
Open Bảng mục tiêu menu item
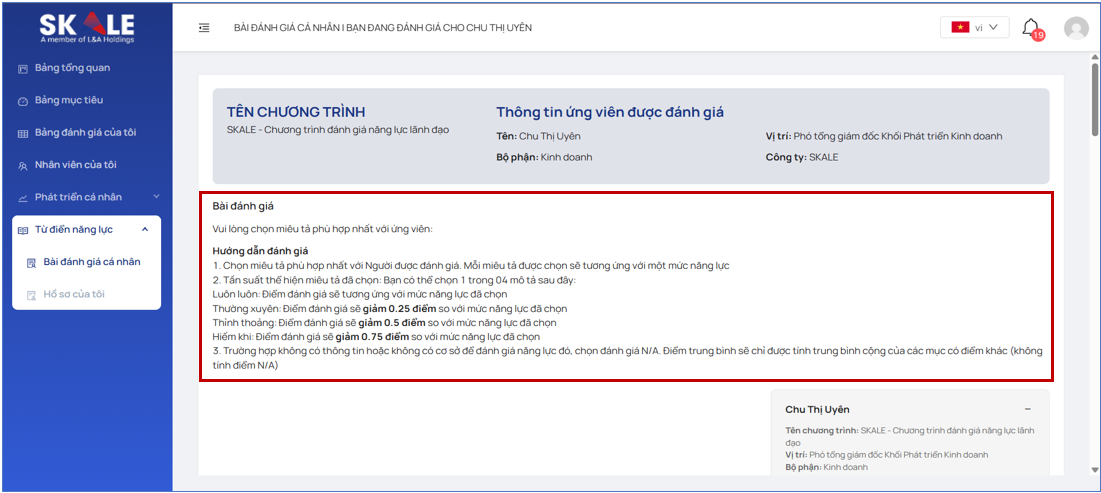click(x=69, y=101)
